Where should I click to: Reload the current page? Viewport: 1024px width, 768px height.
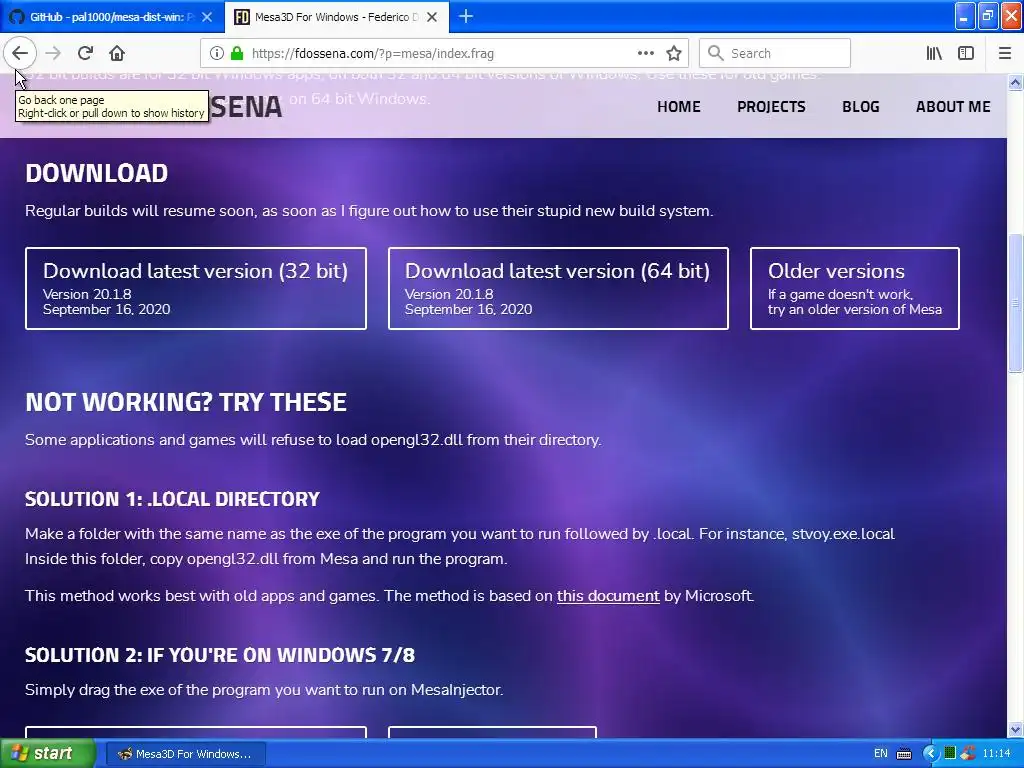tap(85, 53)
